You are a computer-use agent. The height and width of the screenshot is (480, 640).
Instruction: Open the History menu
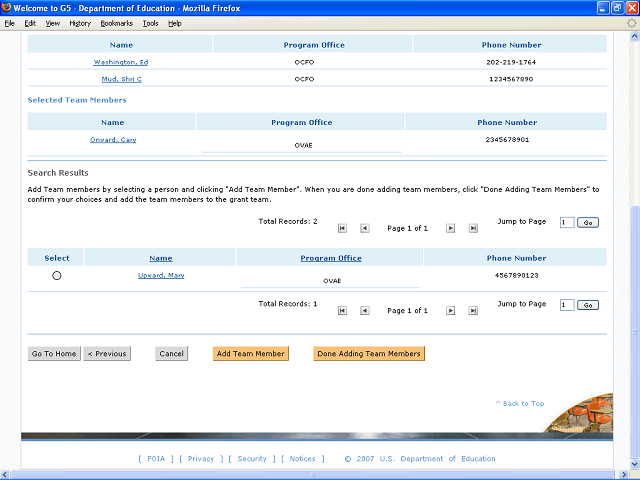point(80,22)
